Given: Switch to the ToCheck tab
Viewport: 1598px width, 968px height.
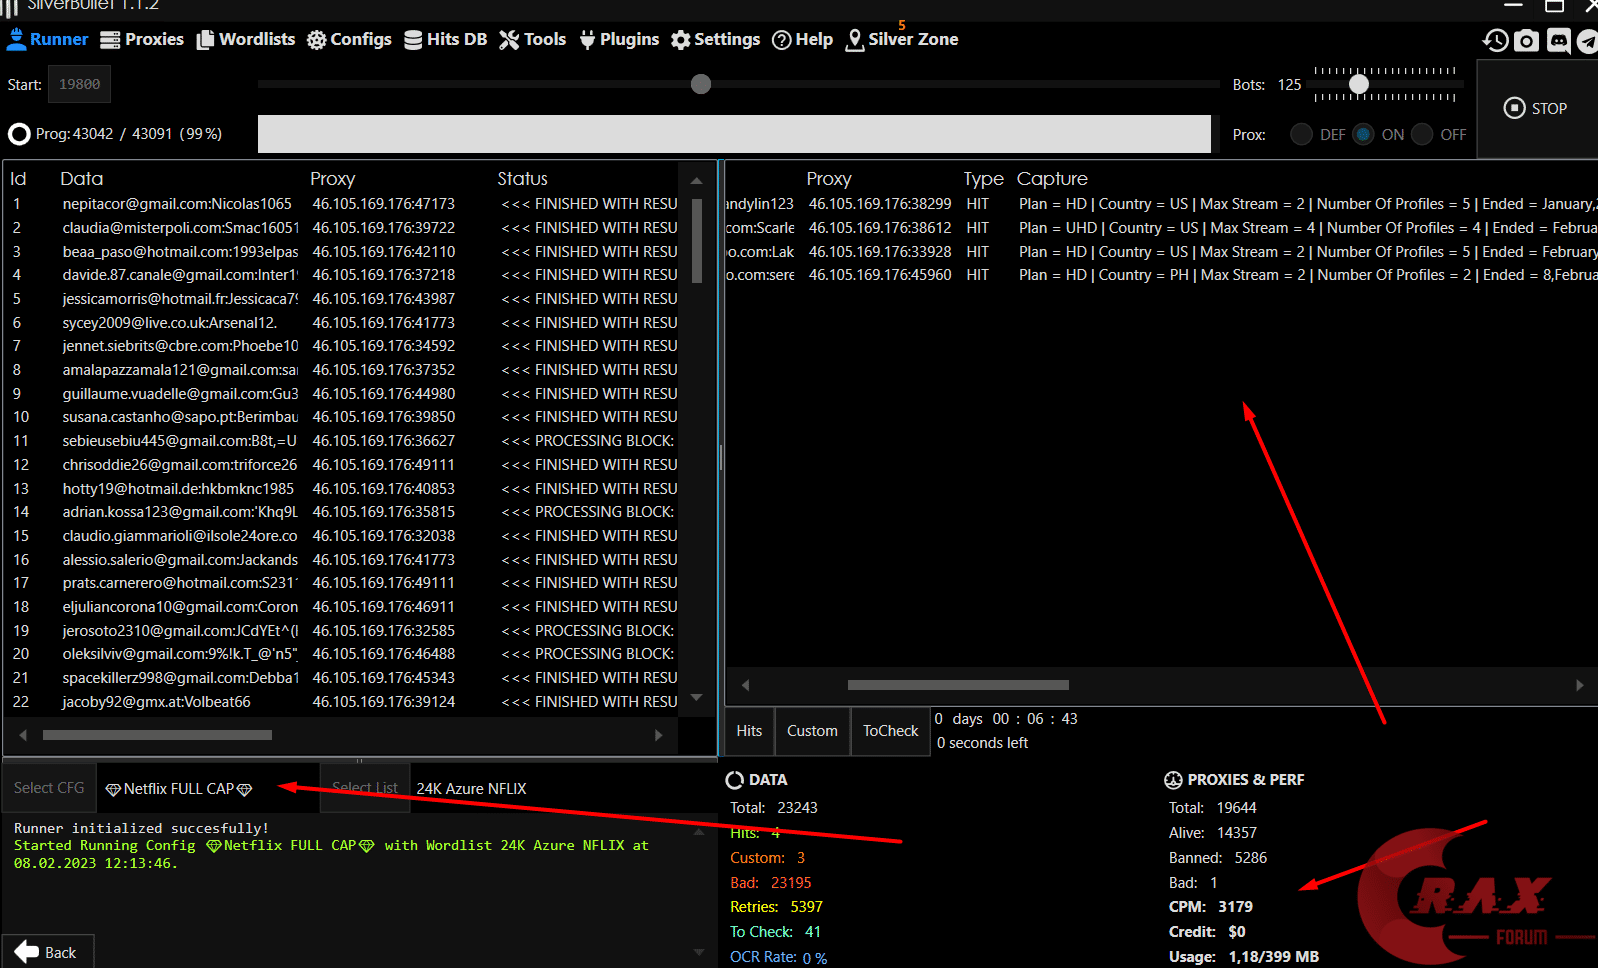Looking at the screenshot, I should pos(890,731).
